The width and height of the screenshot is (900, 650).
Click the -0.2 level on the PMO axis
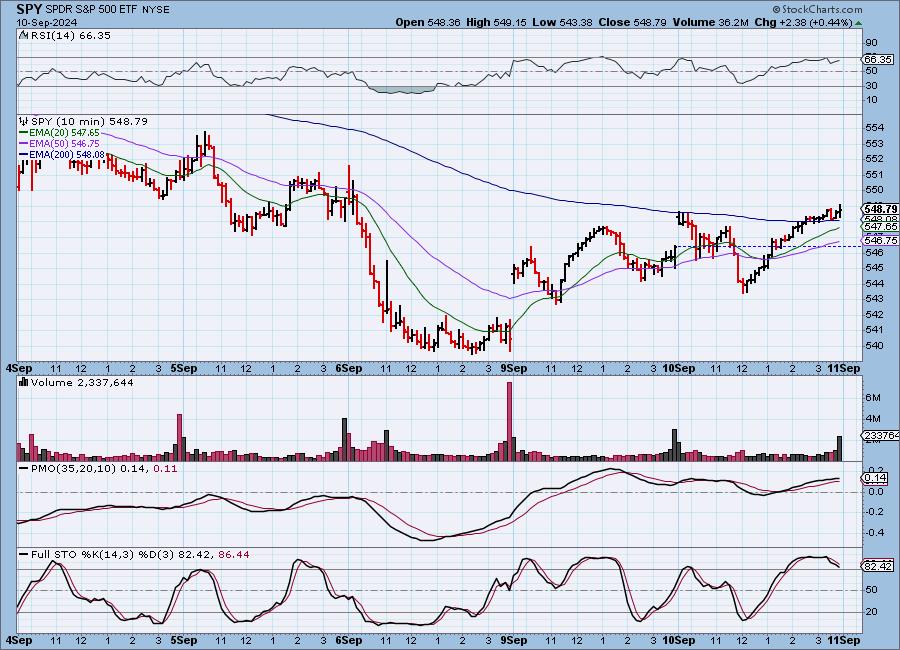(875, 512)
